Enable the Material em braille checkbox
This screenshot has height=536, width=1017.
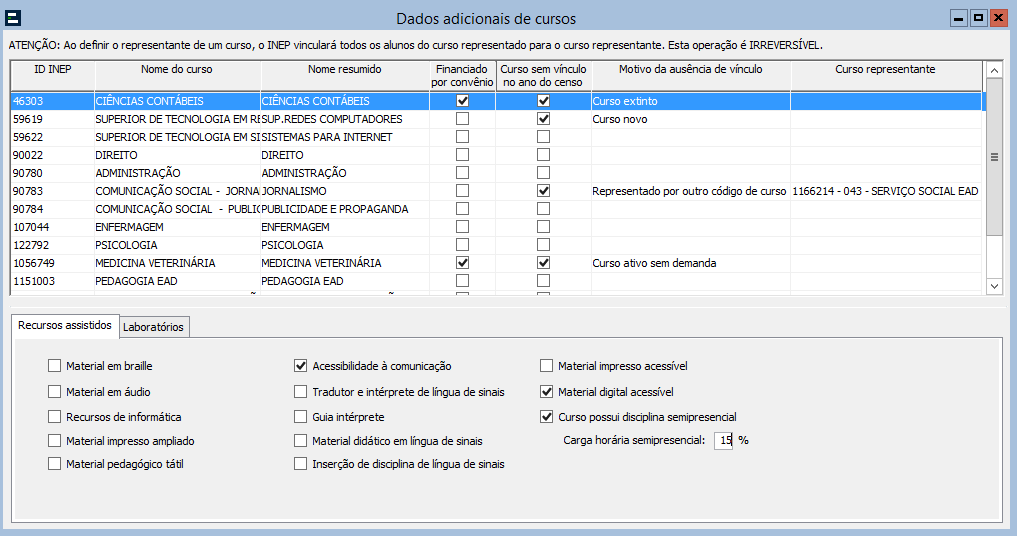pos(55,366)
